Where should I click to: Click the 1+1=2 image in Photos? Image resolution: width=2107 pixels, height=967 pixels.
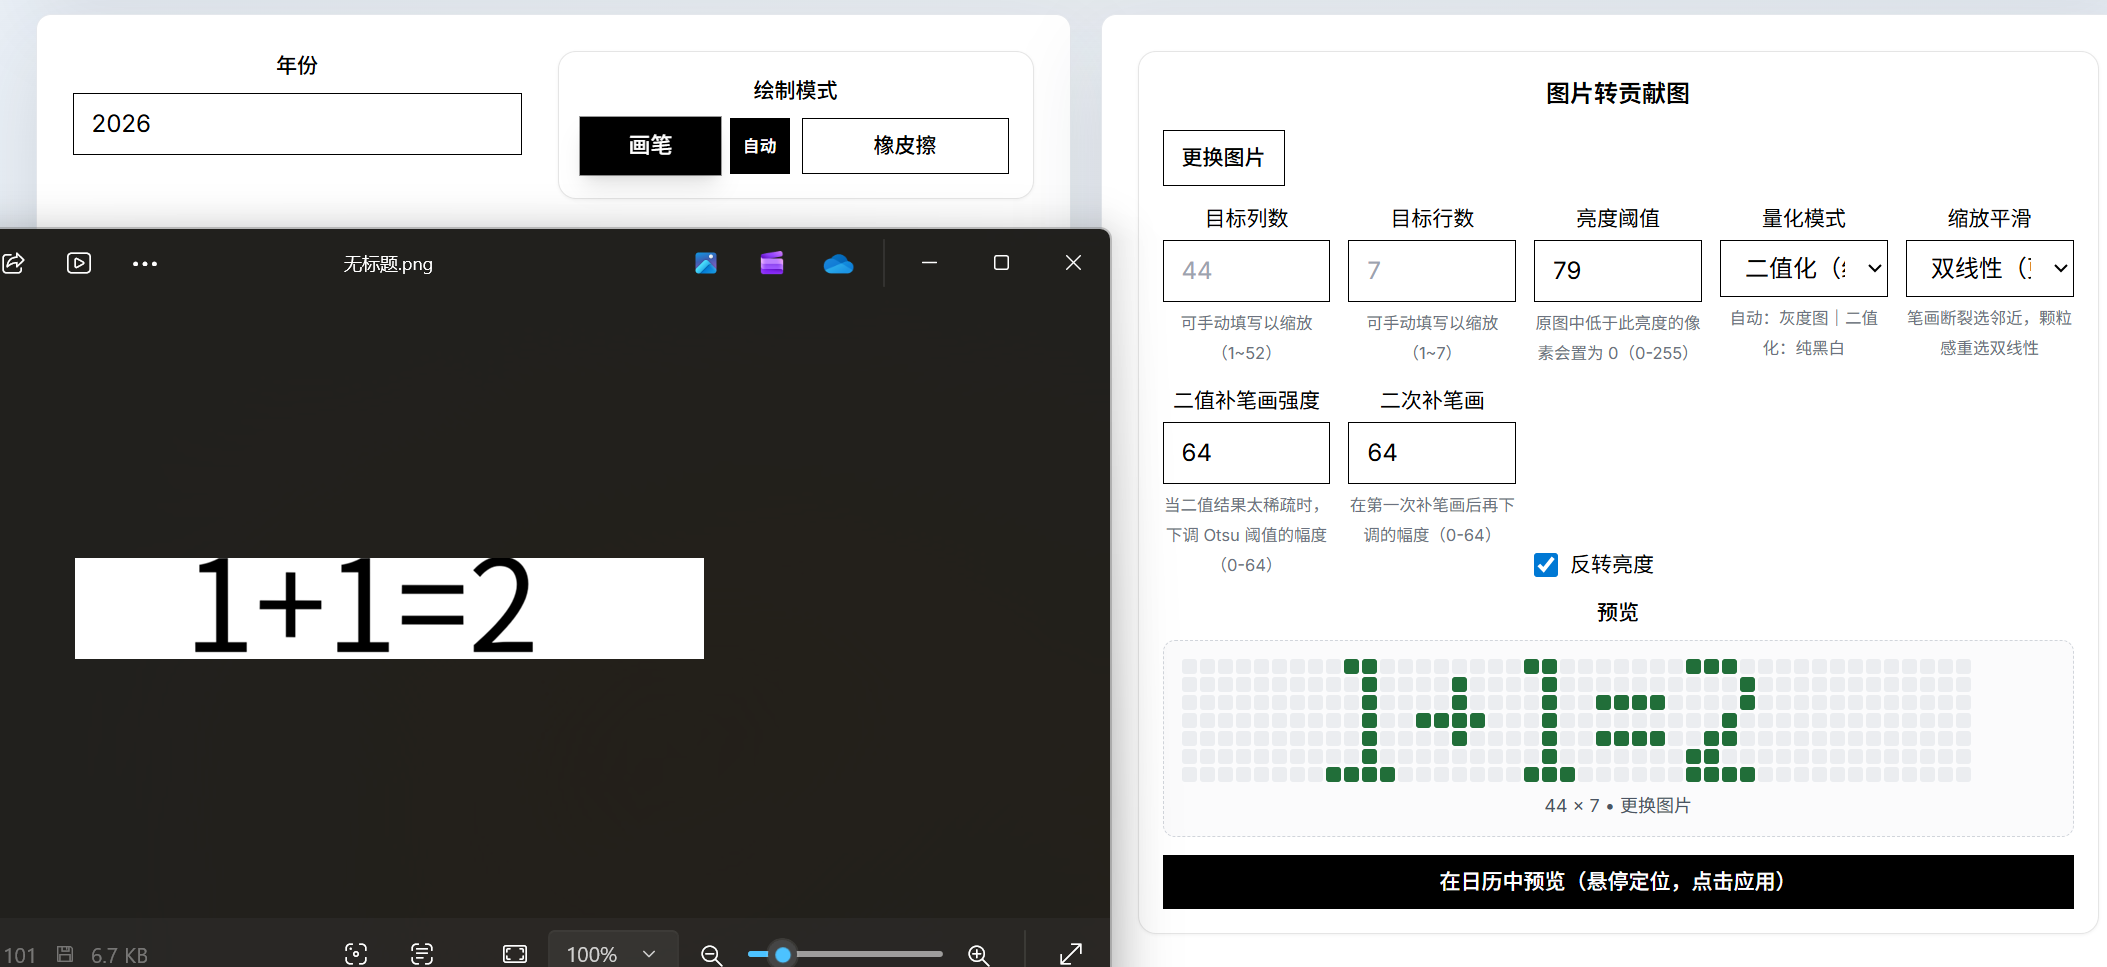pyautogui.click(x=389, y=608)
